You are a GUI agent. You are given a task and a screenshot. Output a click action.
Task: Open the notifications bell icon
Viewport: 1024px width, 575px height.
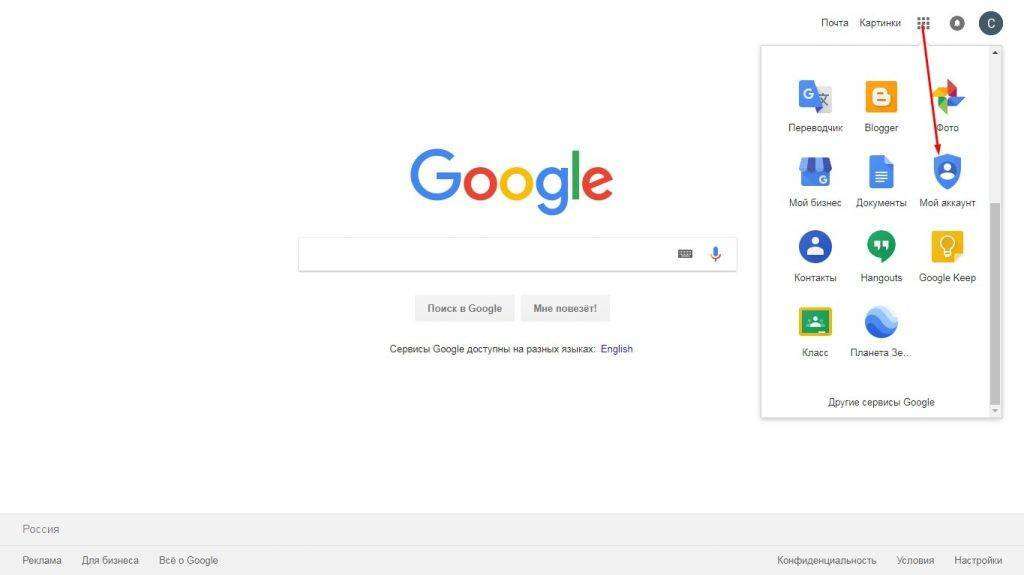tap(957, 24)
